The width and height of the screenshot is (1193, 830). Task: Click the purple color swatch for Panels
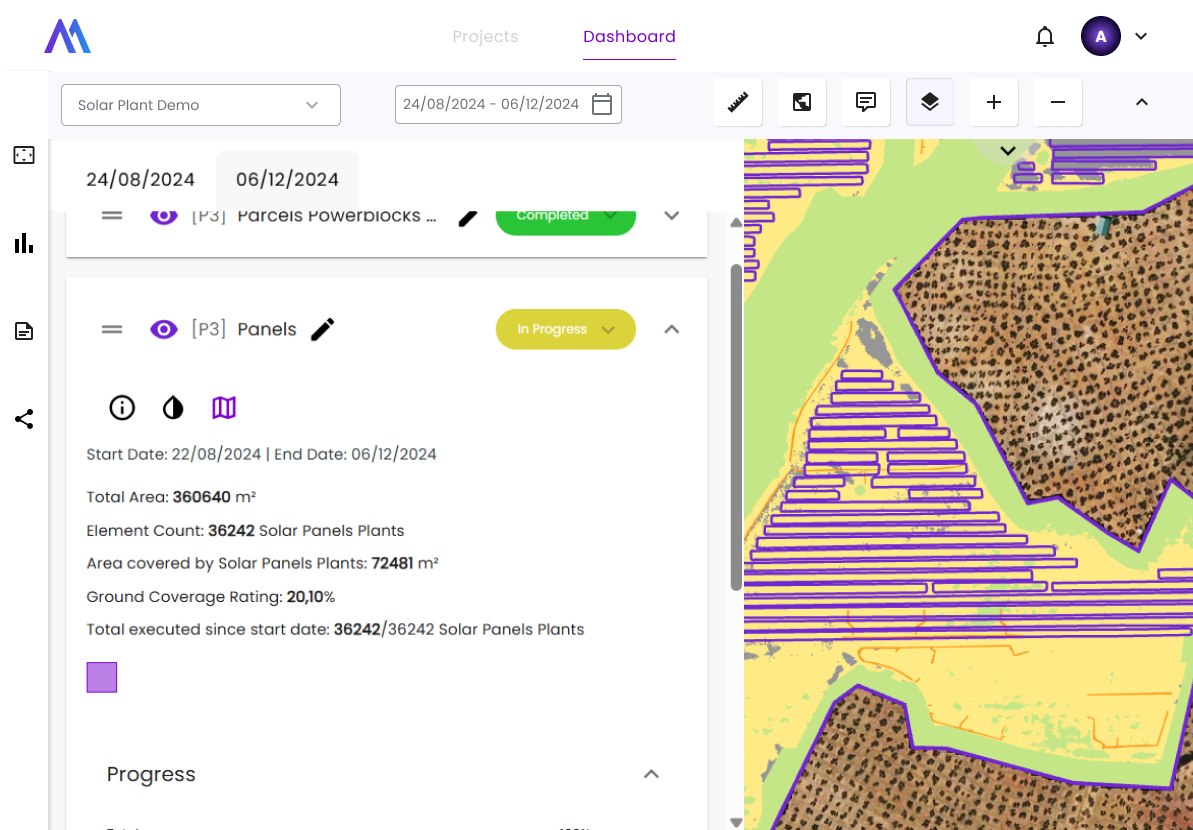[x=102, y=677]
